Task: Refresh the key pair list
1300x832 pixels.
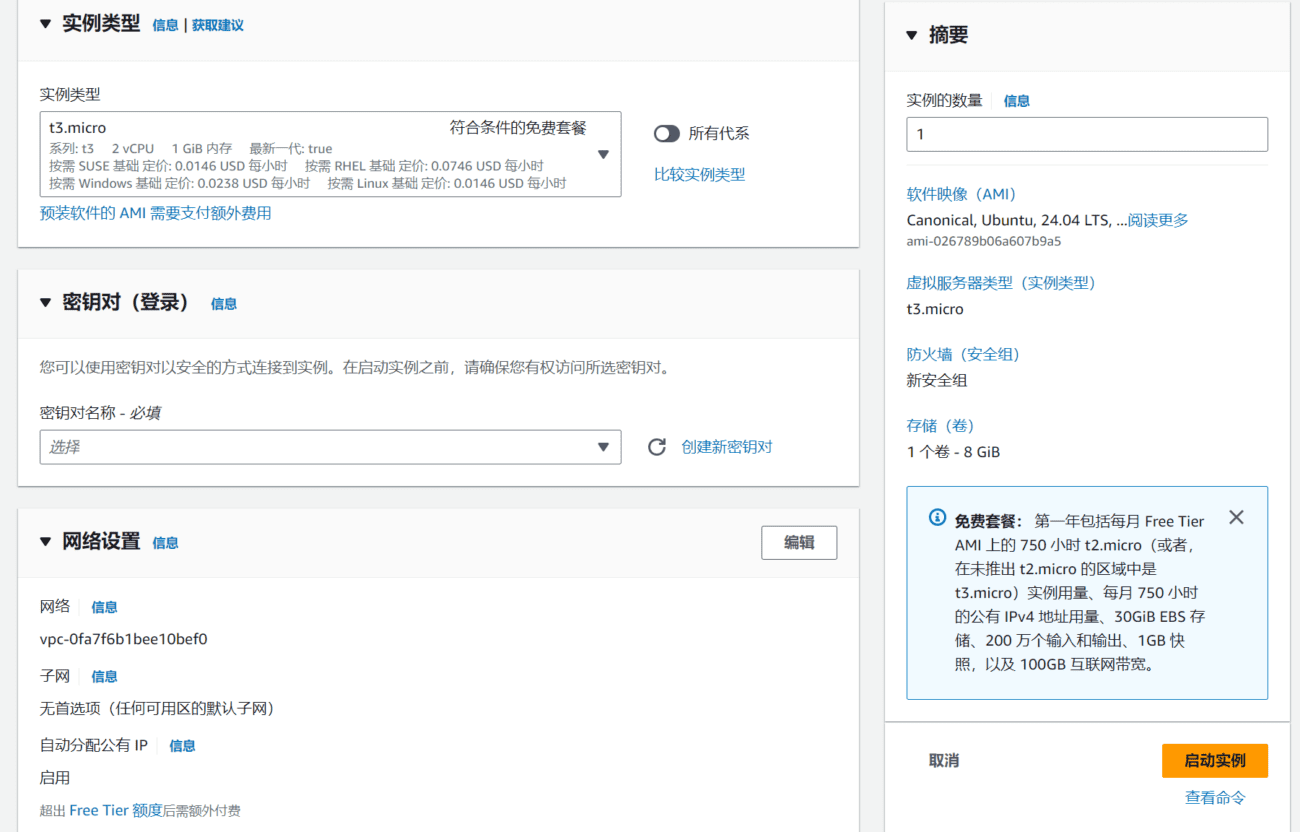Action: coord(657,446)
